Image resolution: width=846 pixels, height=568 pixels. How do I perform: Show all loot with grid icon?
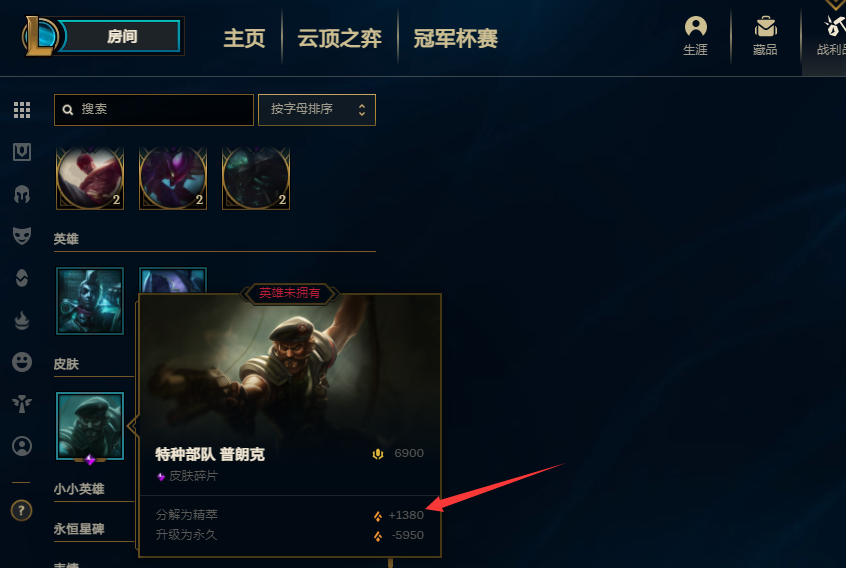[22, 110]
